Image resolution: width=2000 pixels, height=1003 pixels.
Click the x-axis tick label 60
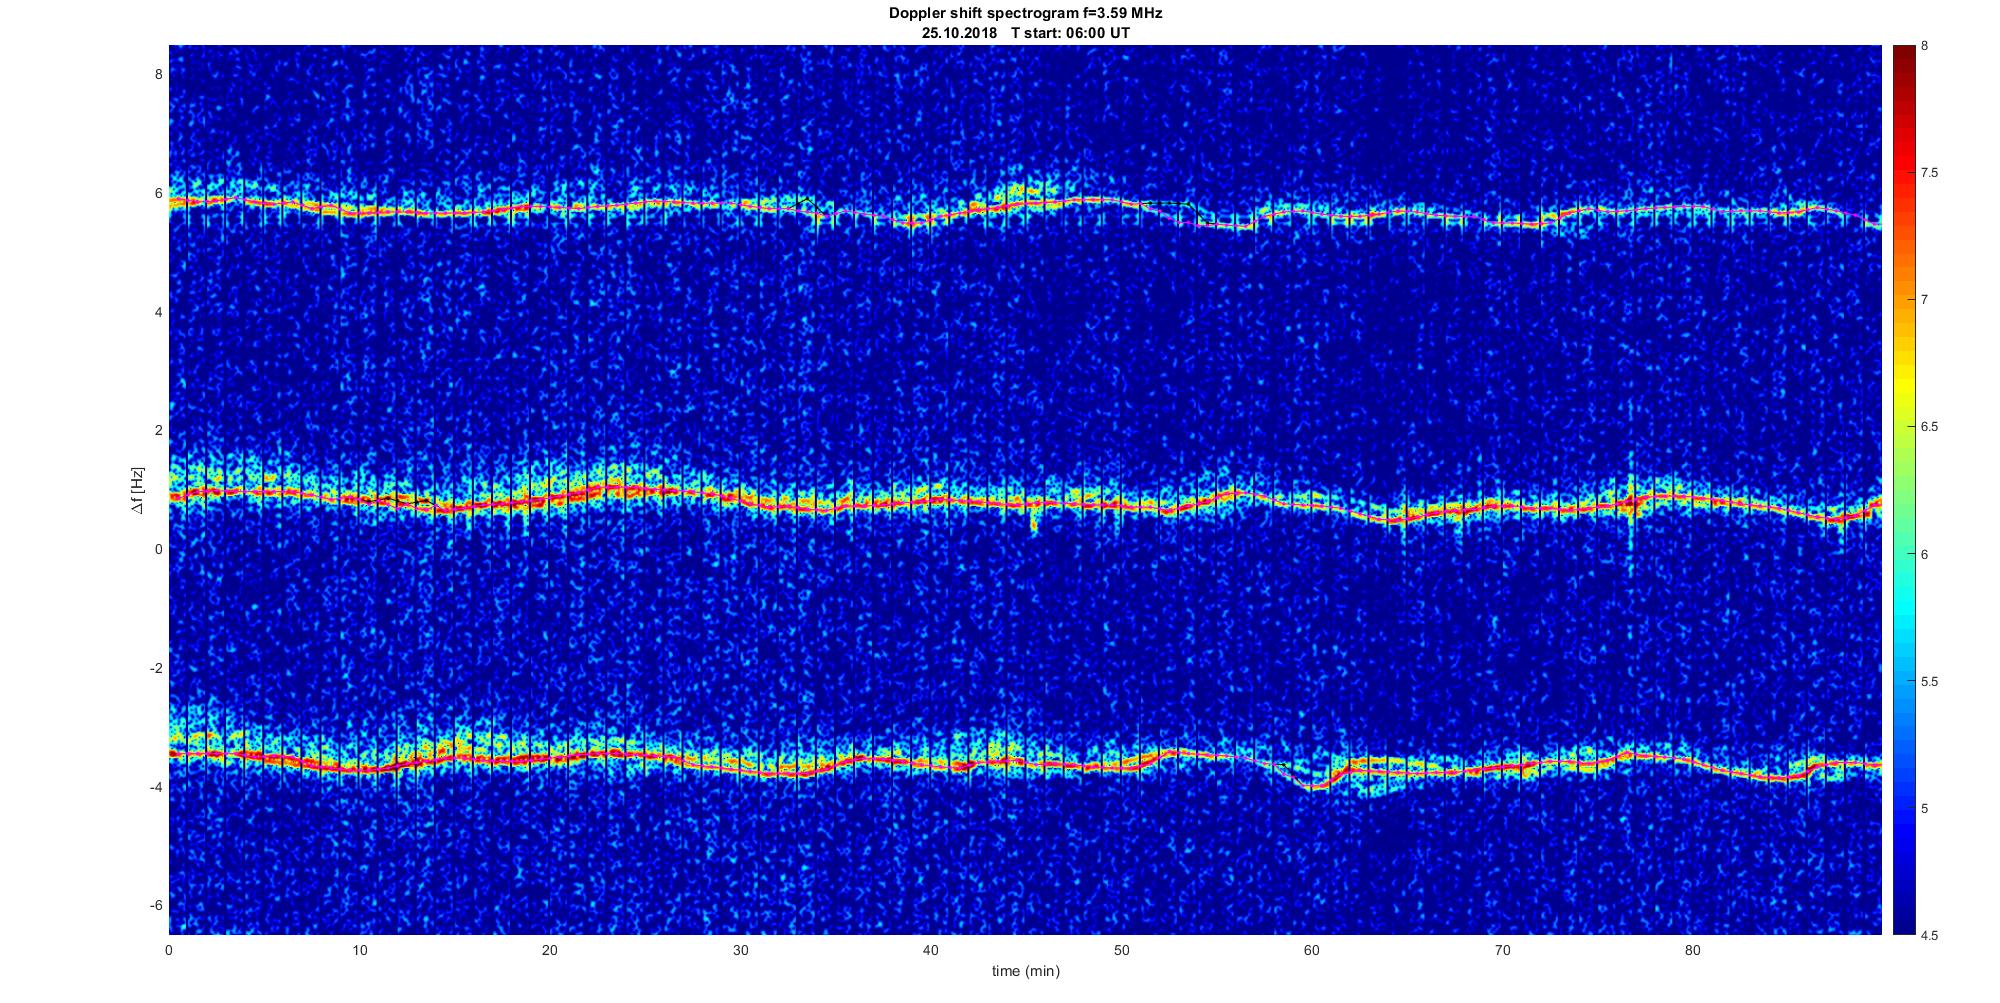pos(1311,950)
